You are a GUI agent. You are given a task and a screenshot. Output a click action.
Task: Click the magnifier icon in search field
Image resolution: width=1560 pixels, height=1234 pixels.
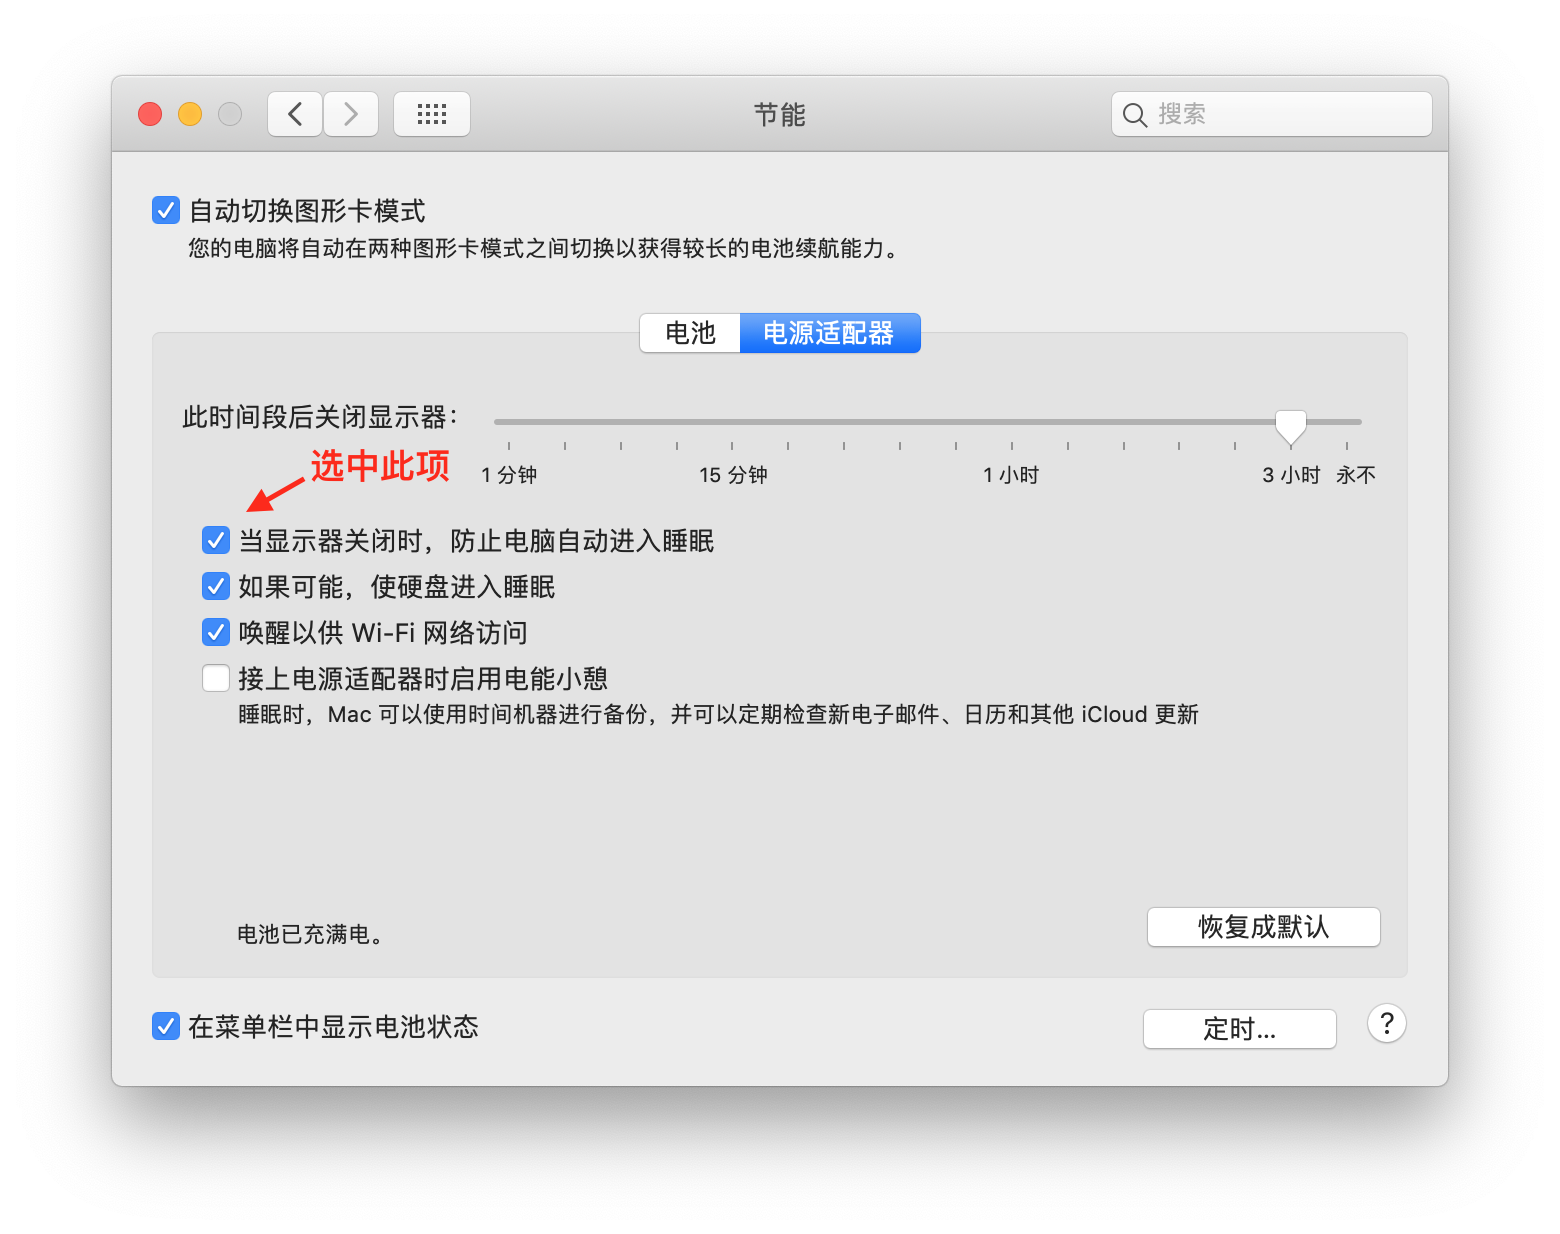click(1134, 115)
